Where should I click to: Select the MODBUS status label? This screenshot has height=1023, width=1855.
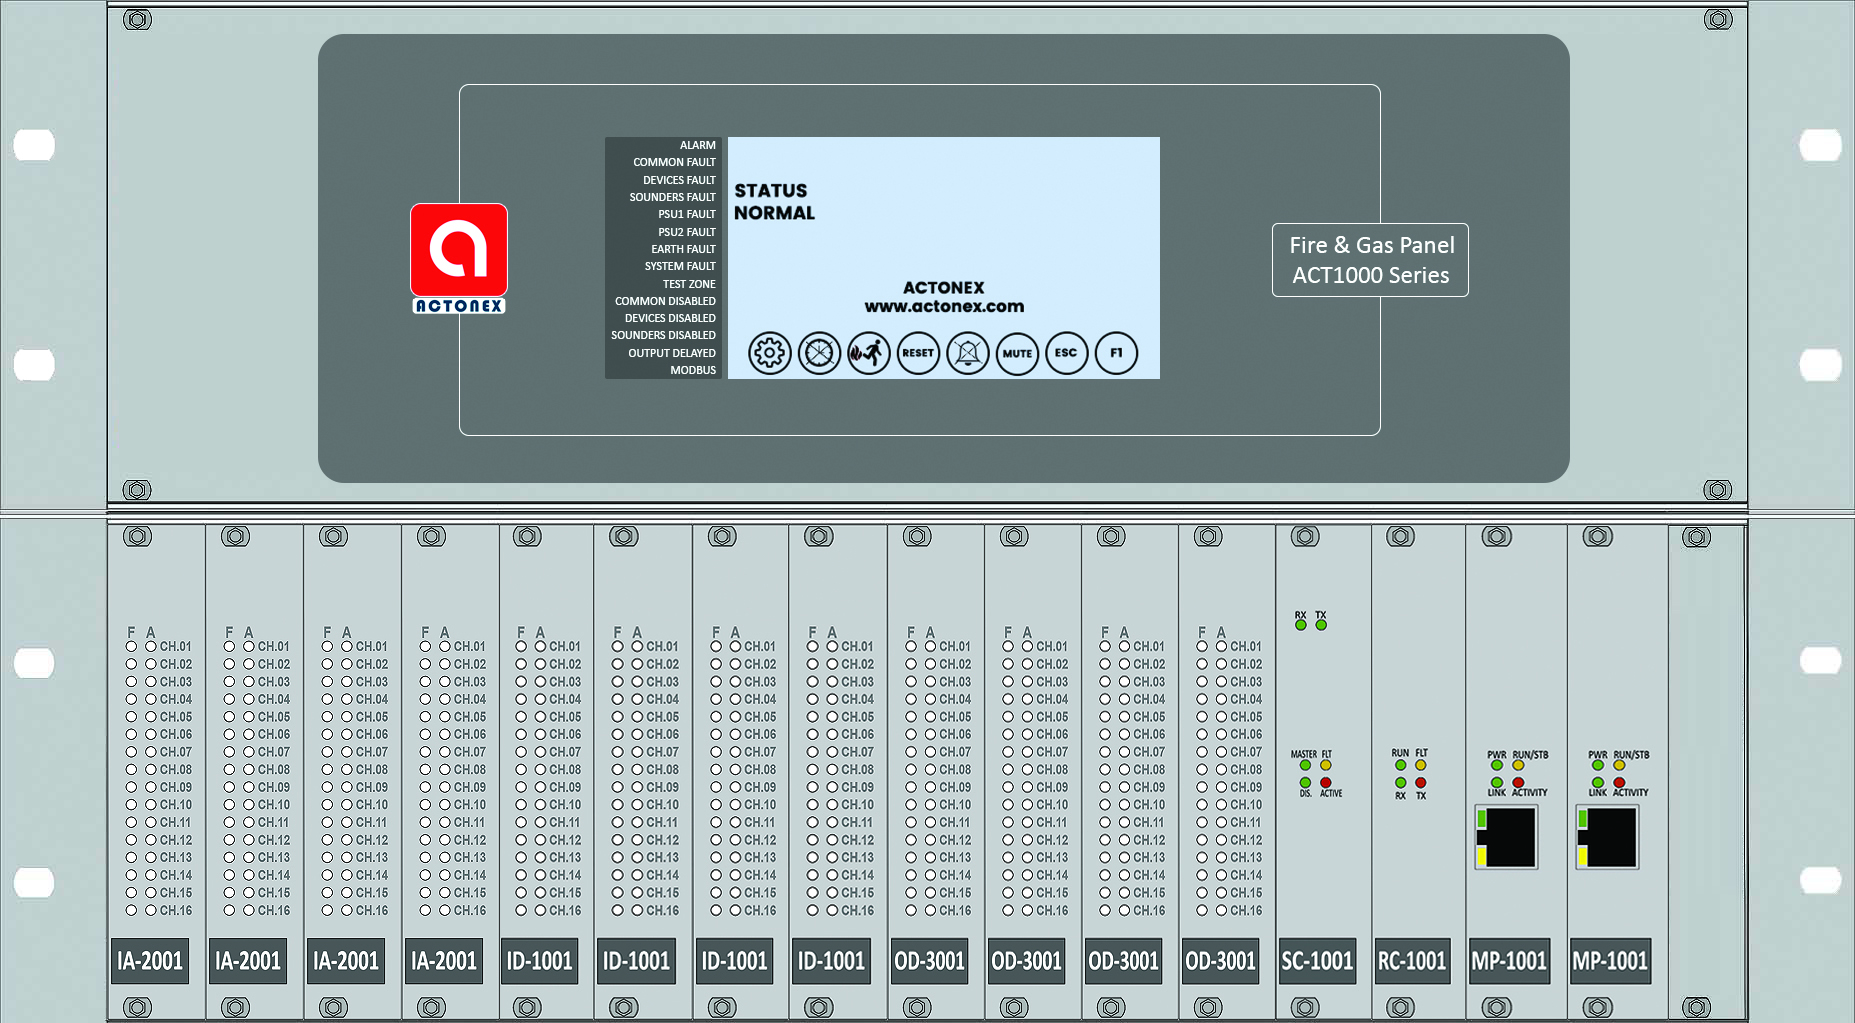[692, 370]
